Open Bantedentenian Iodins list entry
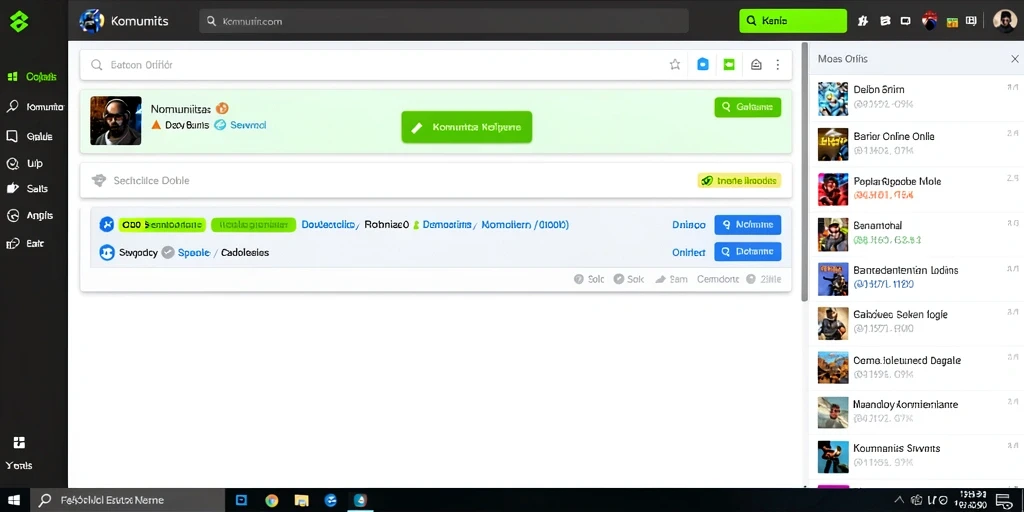Viewport: 1024px width, 512px height. [916, 278]
